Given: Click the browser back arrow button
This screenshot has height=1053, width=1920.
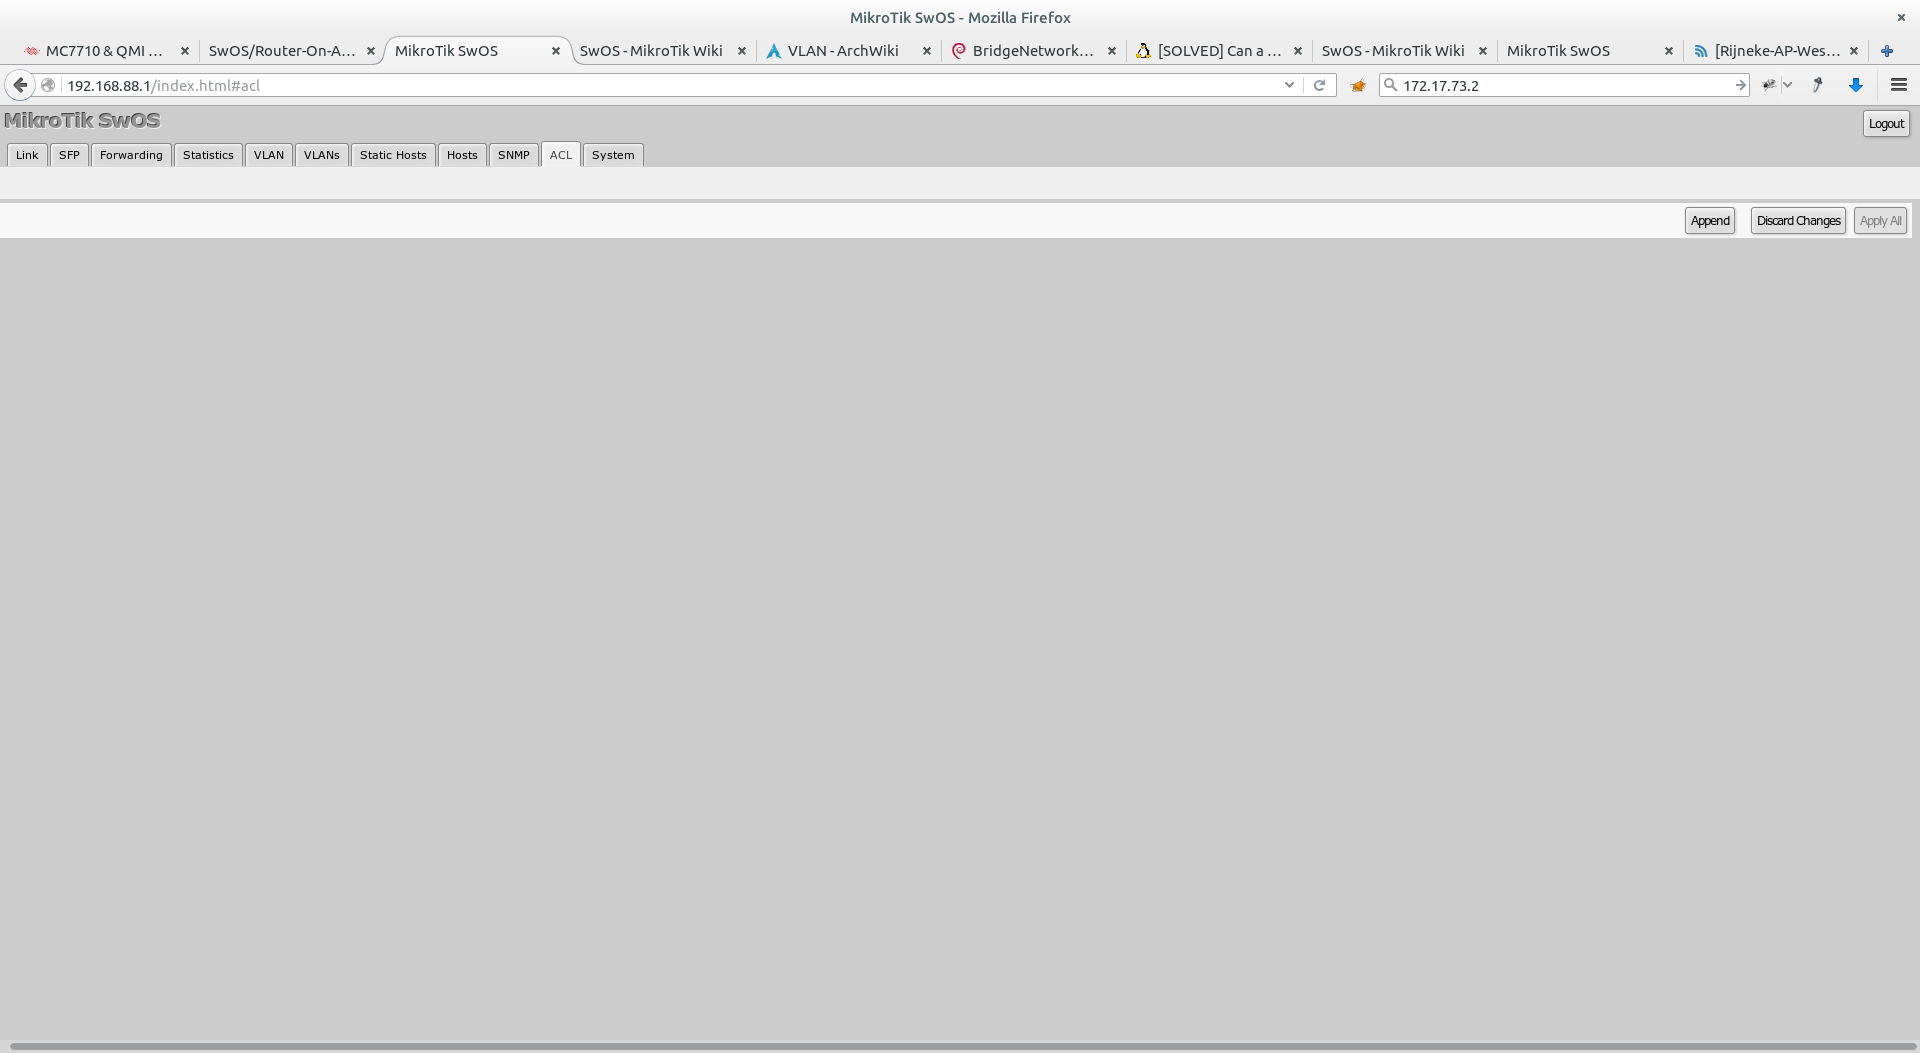Looking at the screenshot, I should [20, 85].
